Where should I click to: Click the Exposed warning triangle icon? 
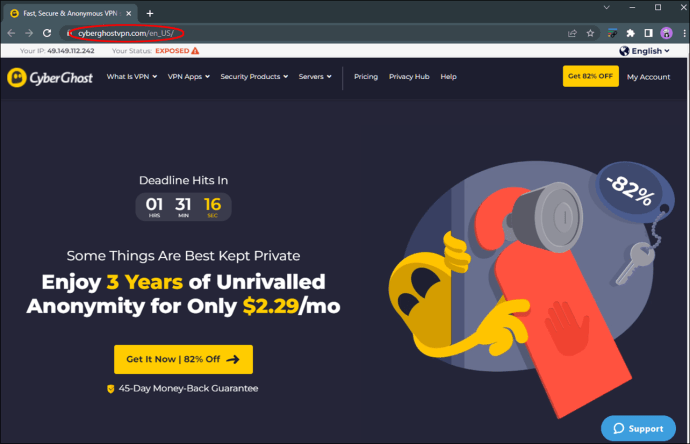(x=195, y=51)
